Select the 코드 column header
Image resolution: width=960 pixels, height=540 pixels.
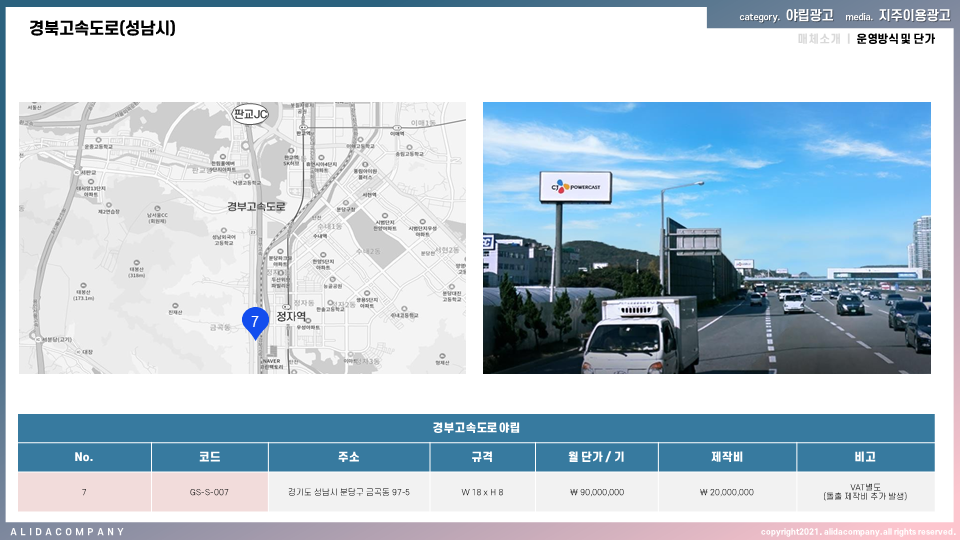coord(210,457)
